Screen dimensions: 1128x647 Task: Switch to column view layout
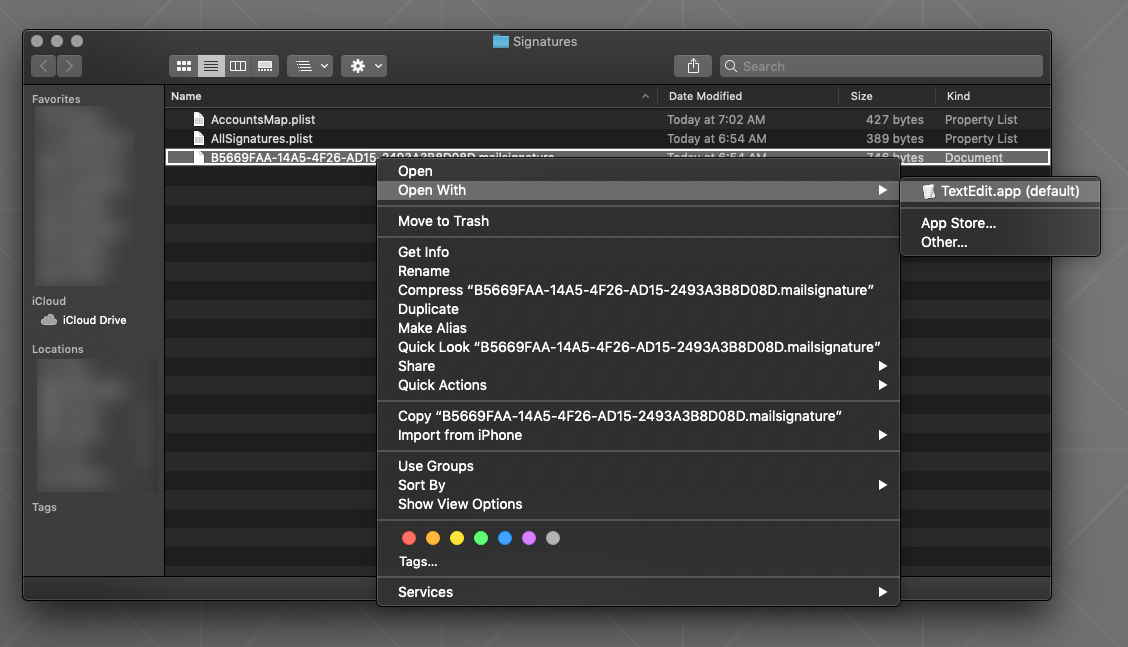click(x=238, y=66)
